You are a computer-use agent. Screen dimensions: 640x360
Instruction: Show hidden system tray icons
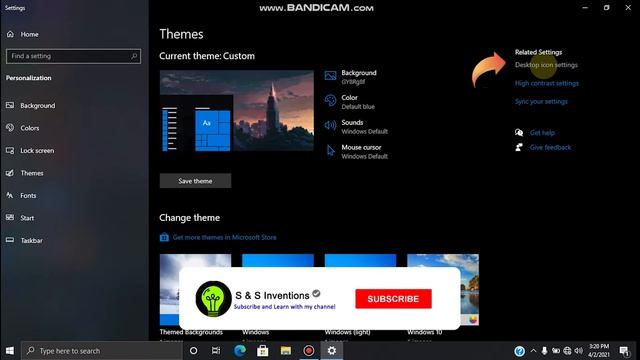tap(533, 351)
